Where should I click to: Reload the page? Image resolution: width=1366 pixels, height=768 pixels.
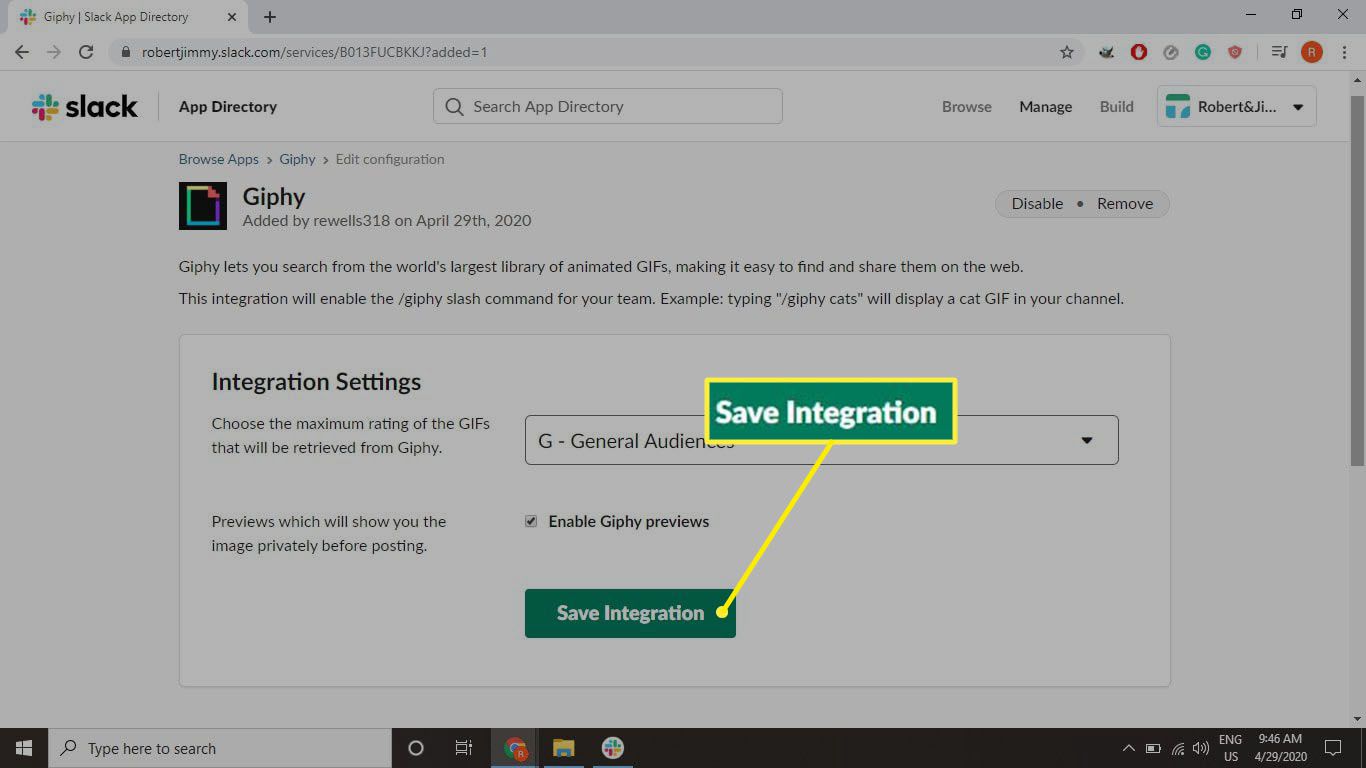click(x=86, y=52)
